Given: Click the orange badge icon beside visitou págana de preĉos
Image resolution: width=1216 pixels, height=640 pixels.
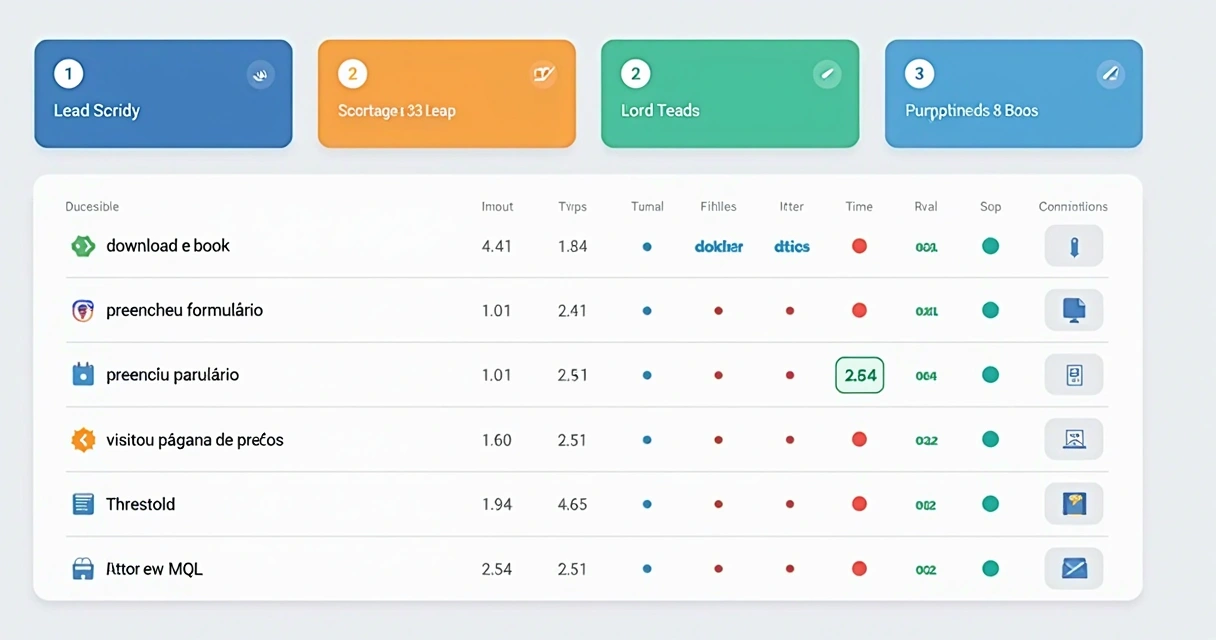Looking at the screenshot, I should click(84, 439).
